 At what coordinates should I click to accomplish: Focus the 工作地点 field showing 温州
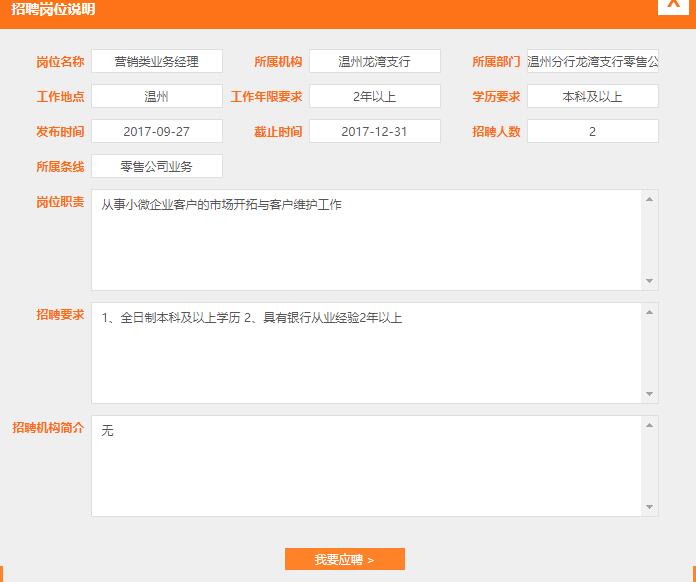[x=156, y=97]
